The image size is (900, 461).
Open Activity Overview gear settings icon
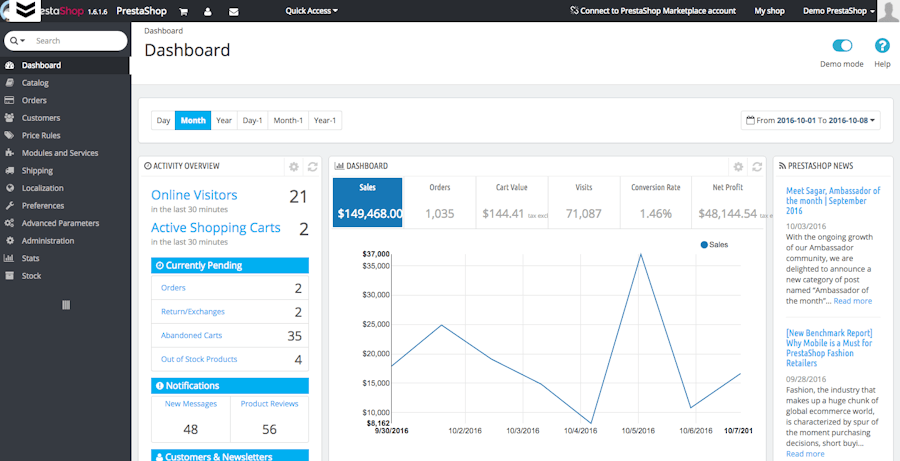[294, 166]
